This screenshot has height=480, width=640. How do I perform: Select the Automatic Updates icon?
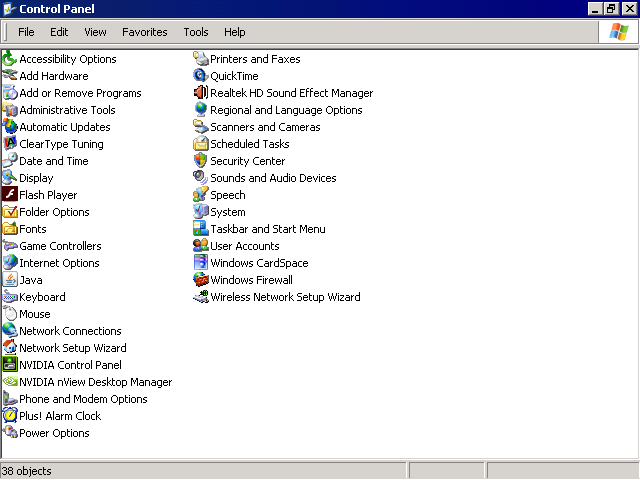tap(10, 127)
